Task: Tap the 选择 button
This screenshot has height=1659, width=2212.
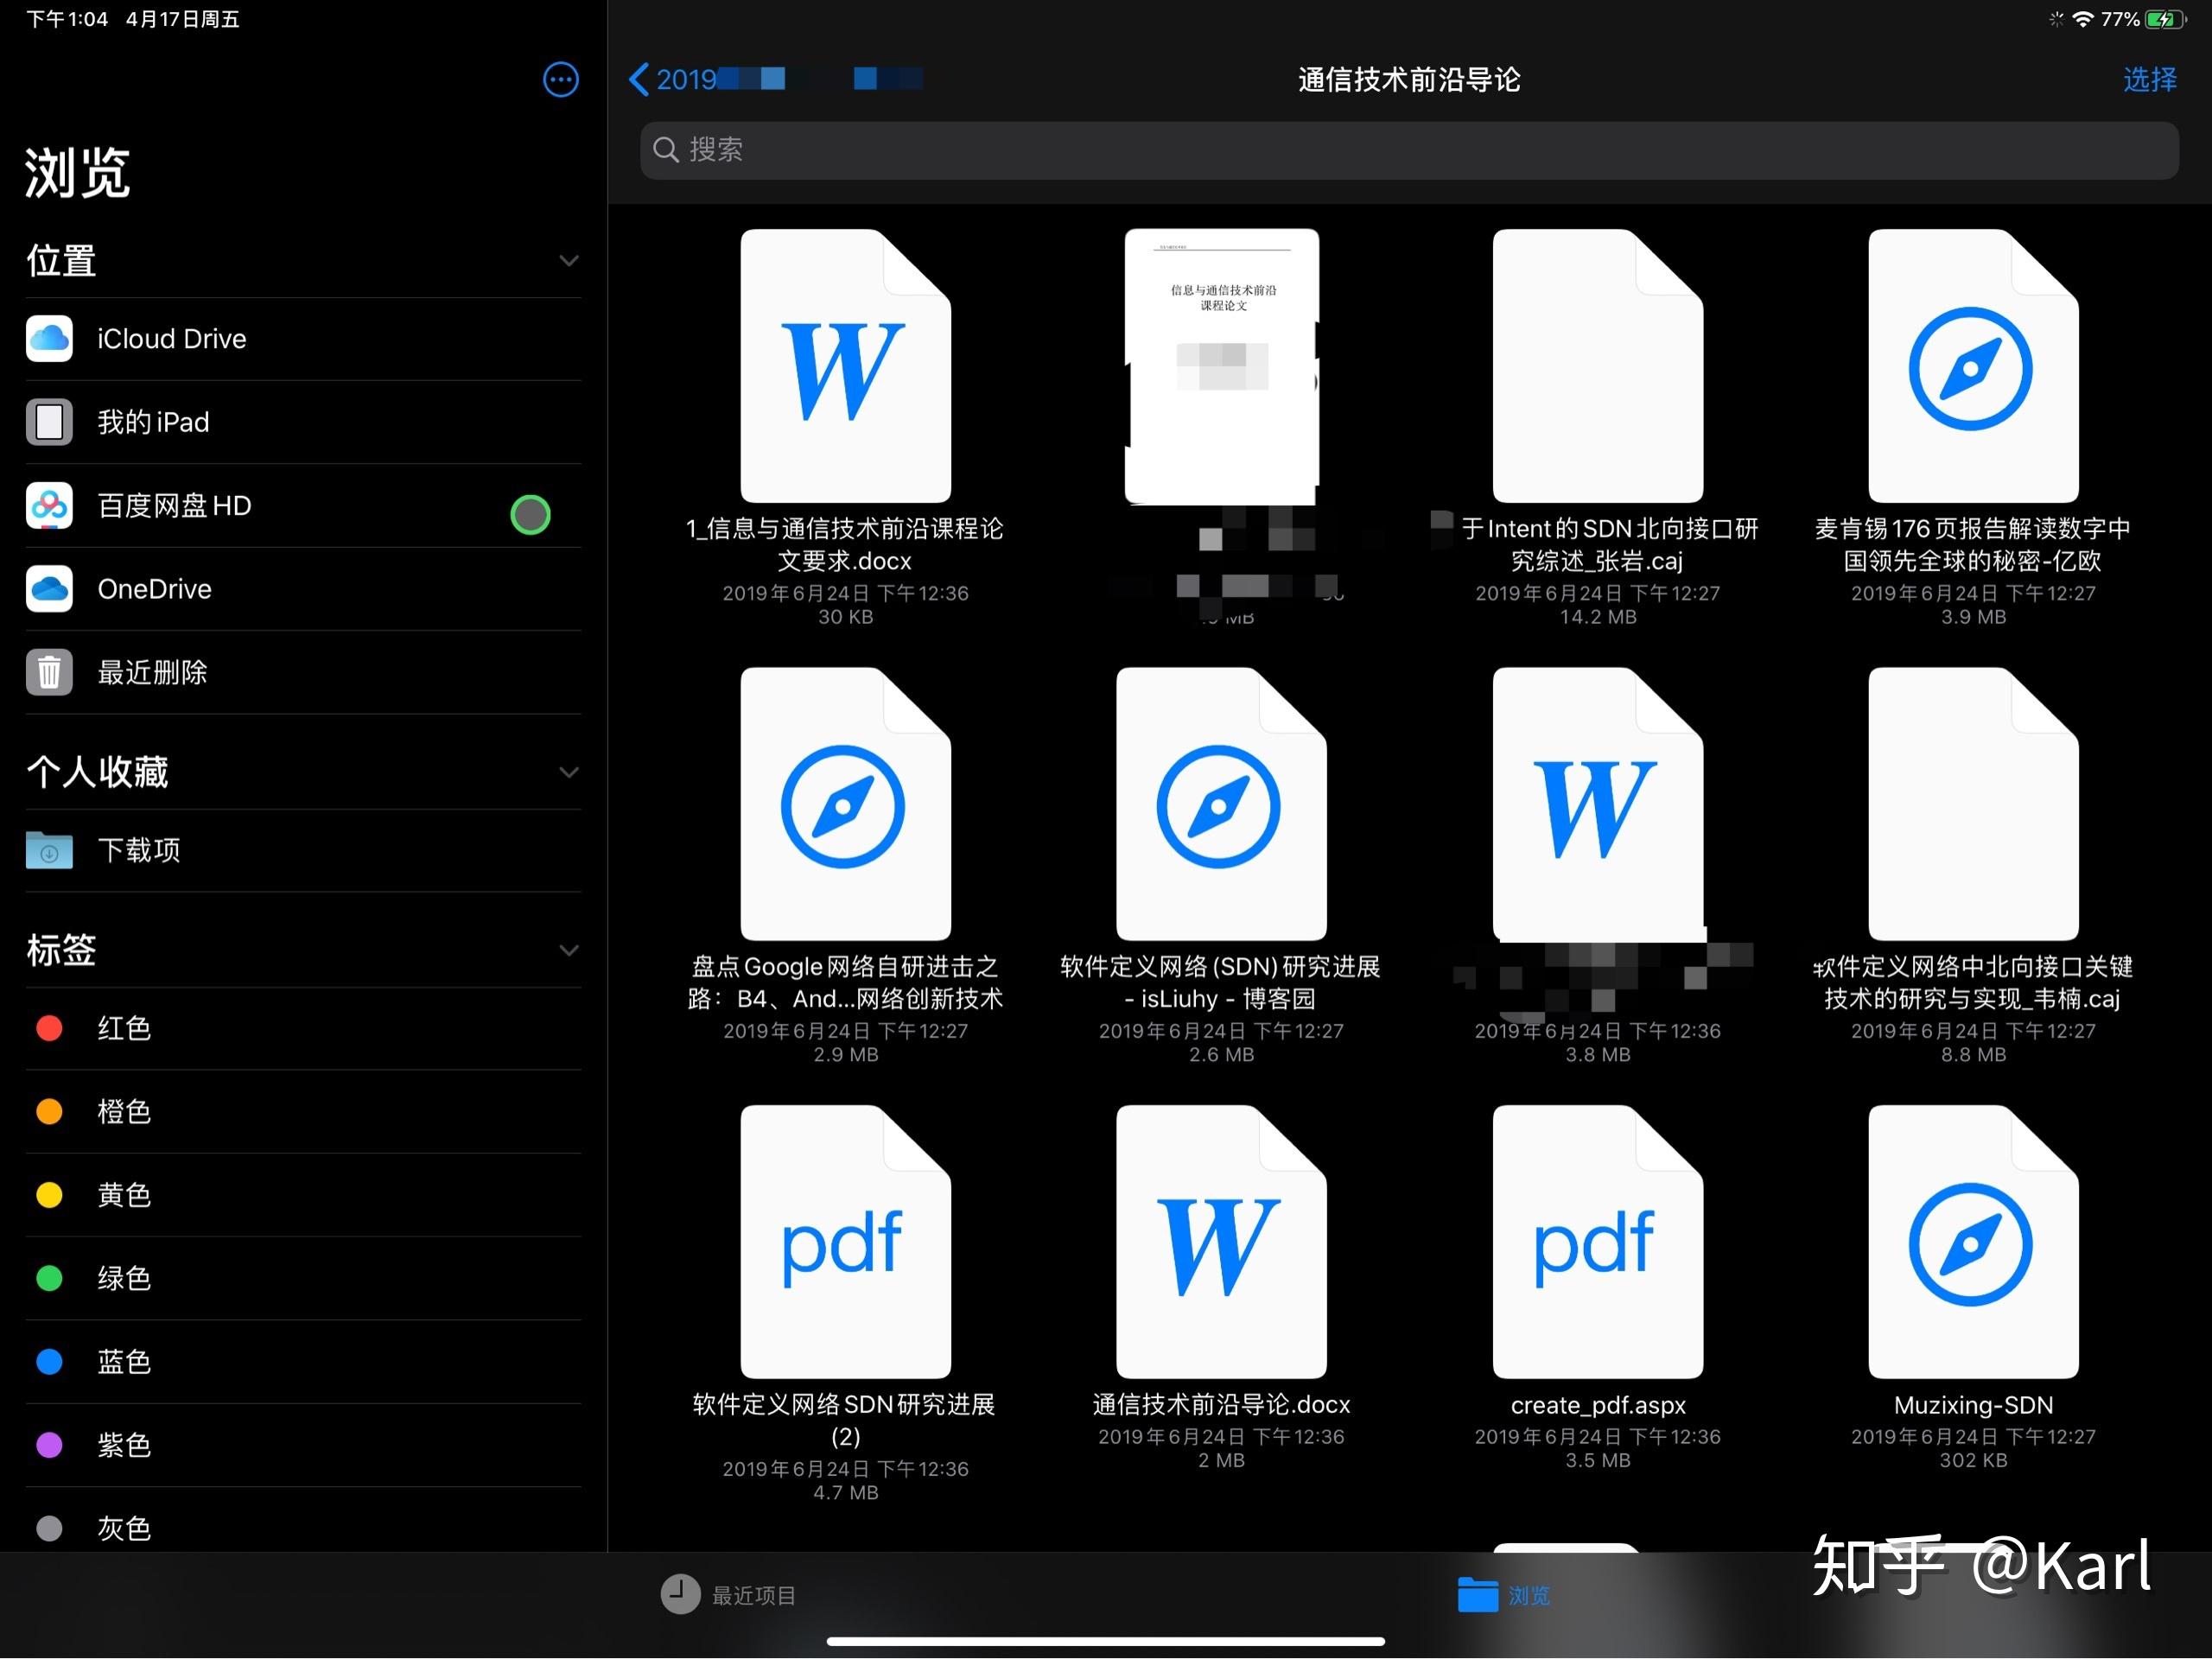Action: point(2150,79)
